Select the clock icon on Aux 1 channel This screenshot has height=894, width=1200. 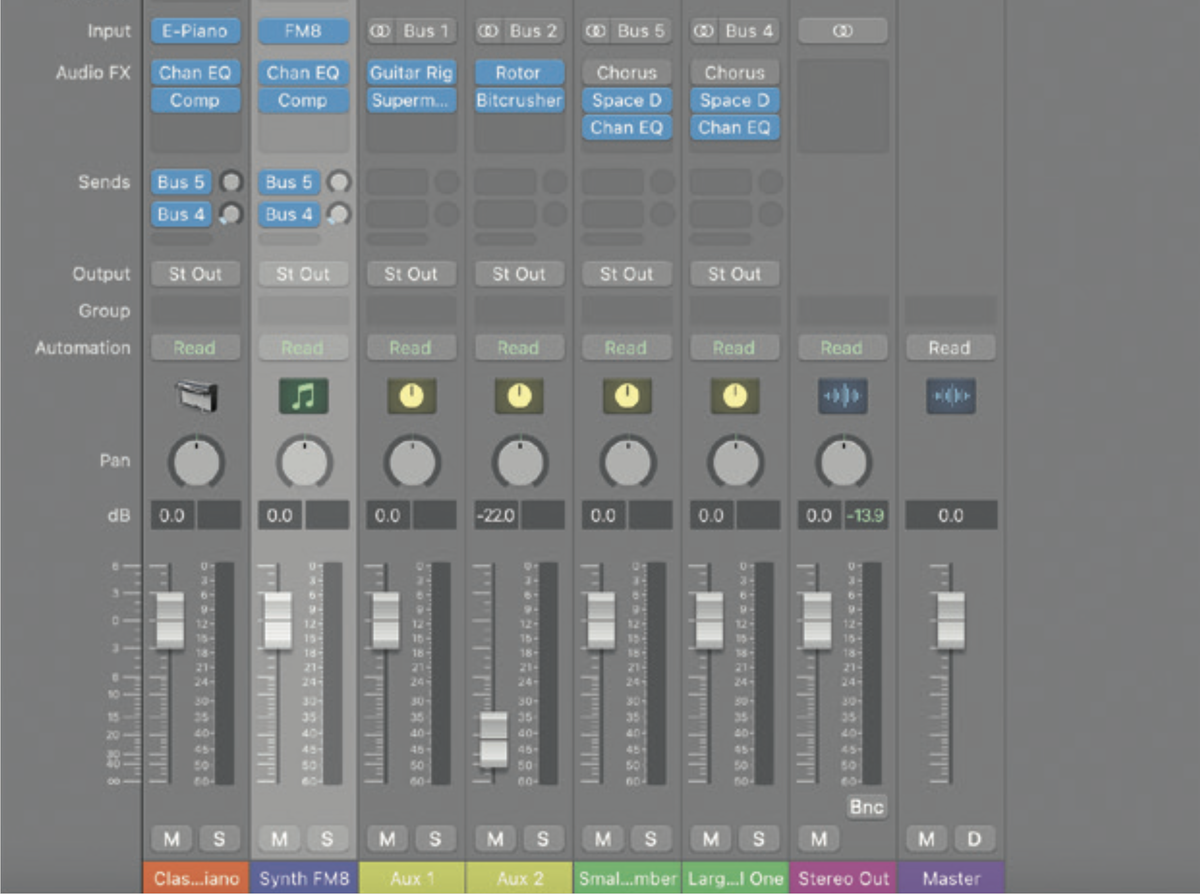click(x=411, y=396)
